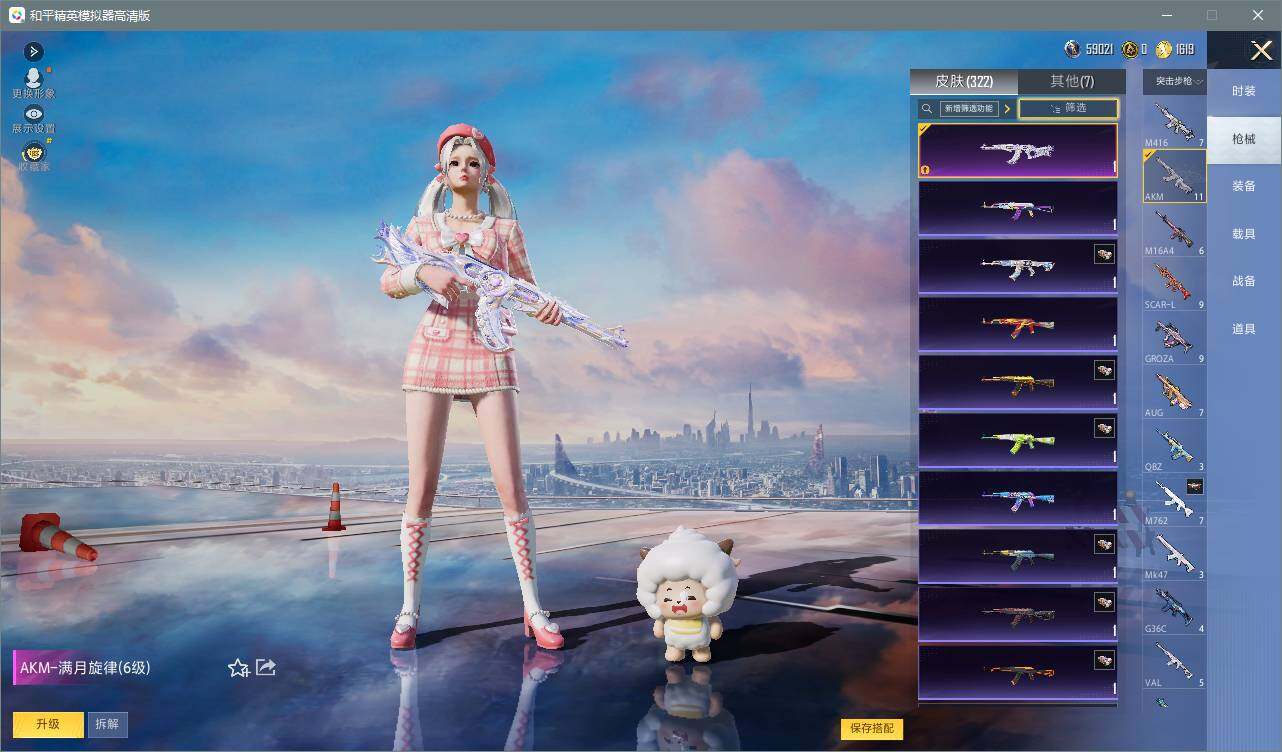Click the 新增筛选功能 label
The image size is (1282, 752).
coord(969,108)
